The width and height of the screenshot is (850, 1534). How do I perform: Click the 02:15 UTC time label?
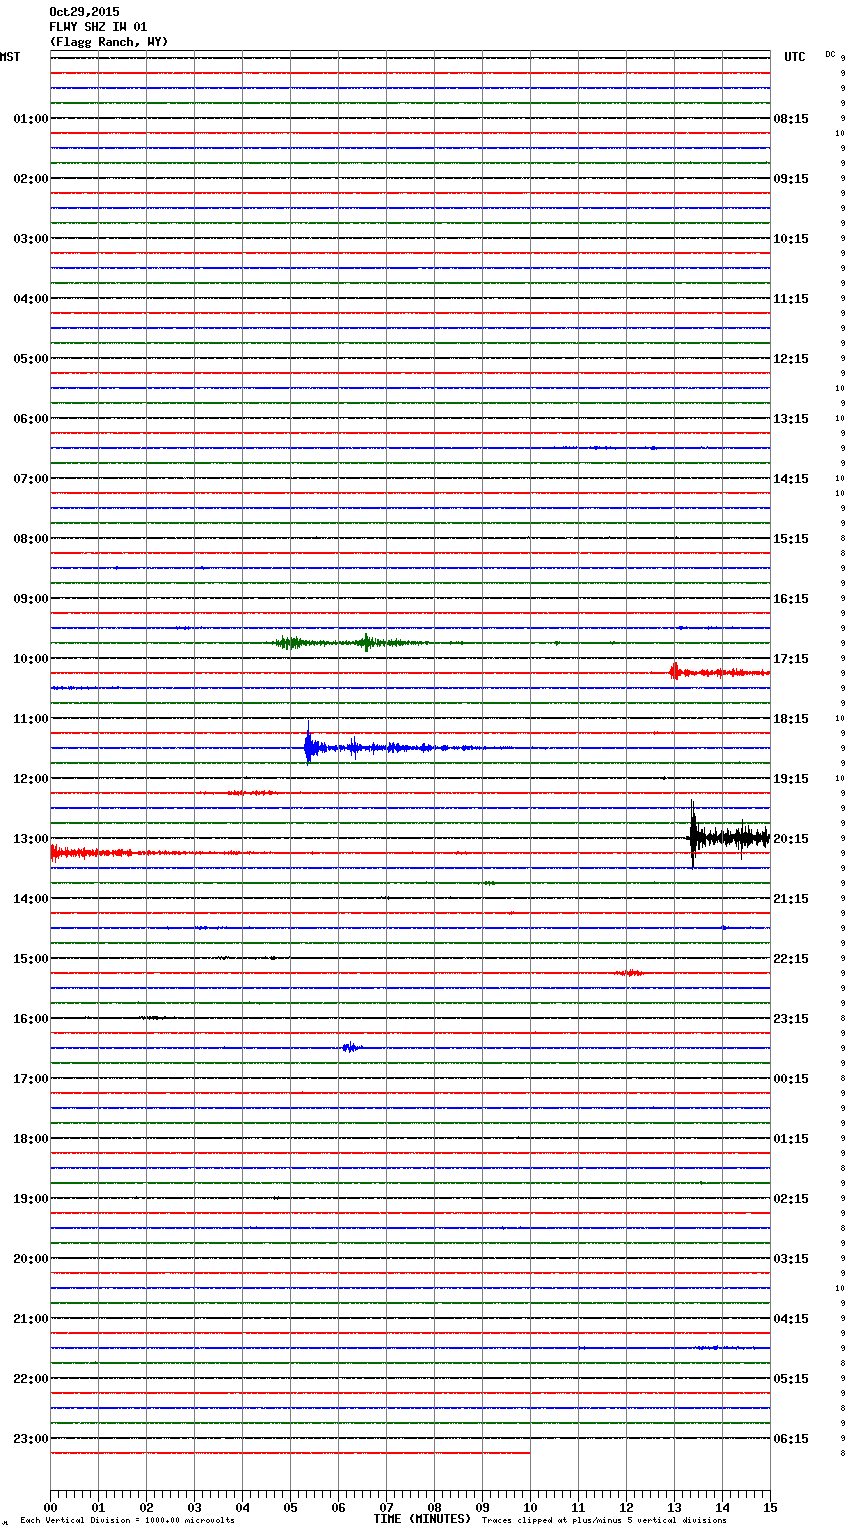pos(791,1199)
